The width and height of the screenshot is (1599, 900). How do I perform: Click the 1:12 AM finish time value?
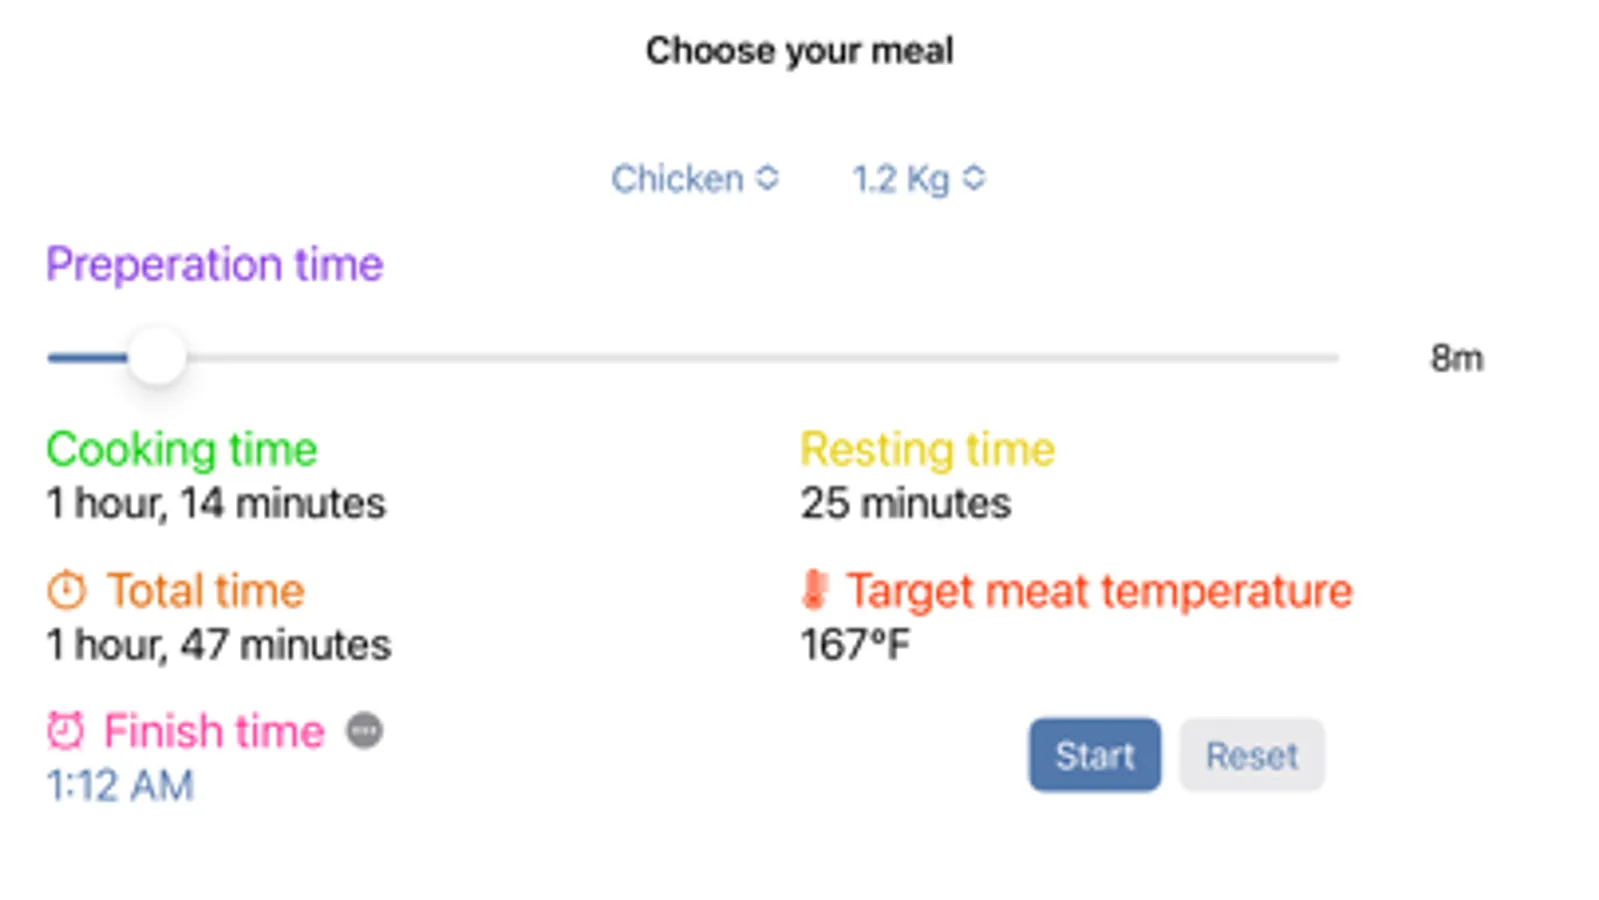pyautogui.click(x=120, y=786)
